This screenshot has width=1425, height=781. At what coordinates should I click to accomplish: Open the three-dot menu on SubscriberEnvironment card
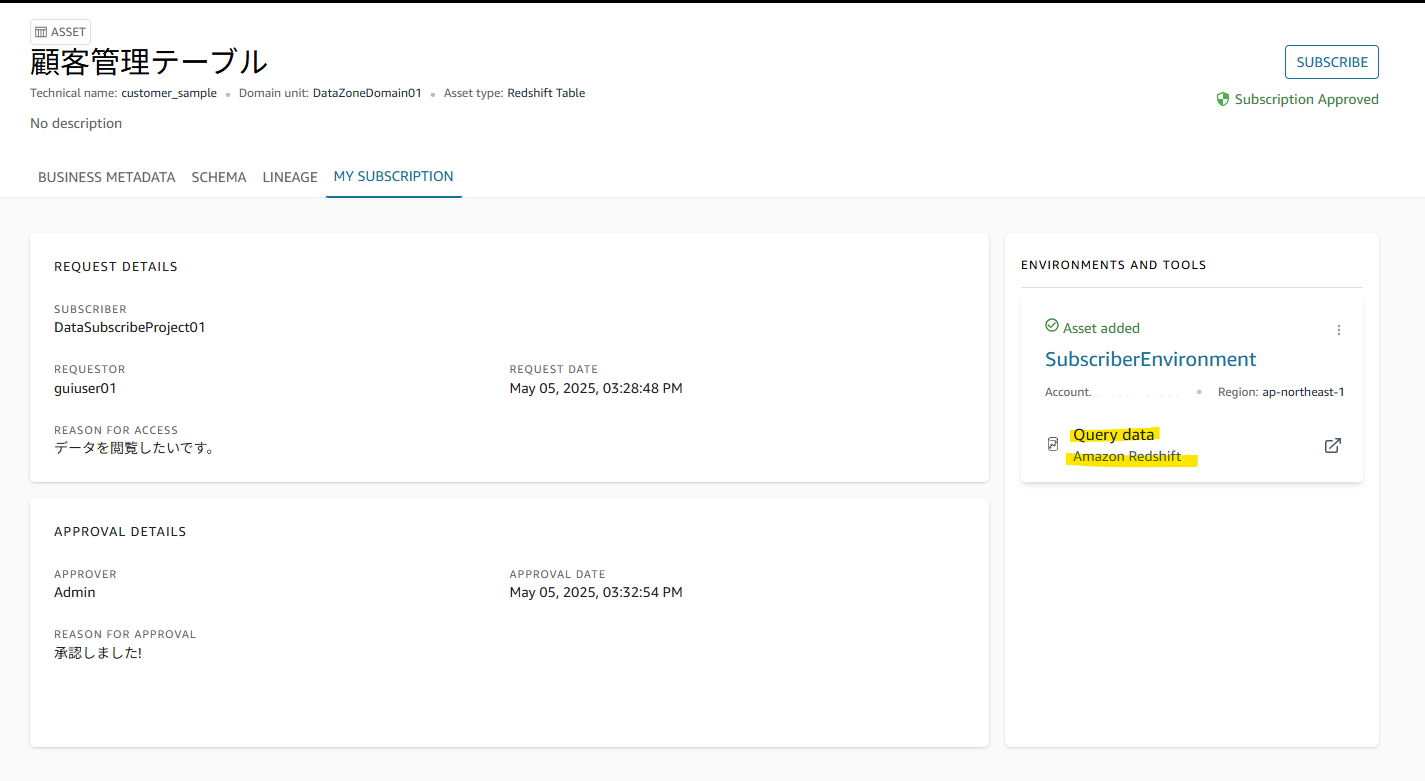coord(1339,330)
